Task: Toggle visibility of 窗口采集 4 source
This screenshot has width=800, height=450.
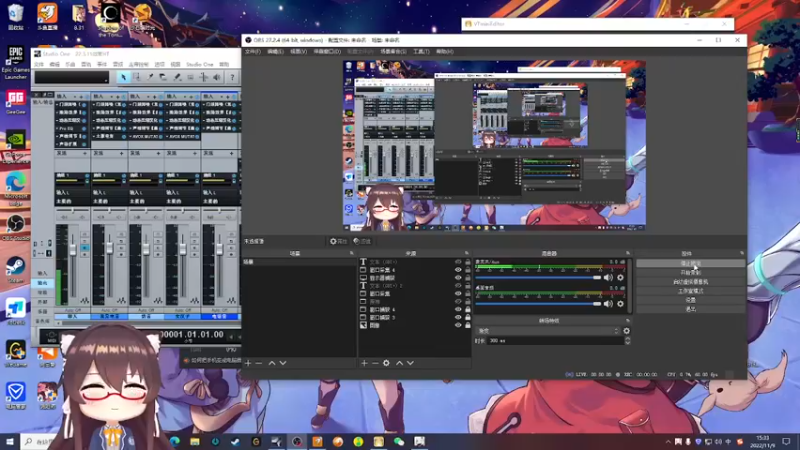Action: 458,269
